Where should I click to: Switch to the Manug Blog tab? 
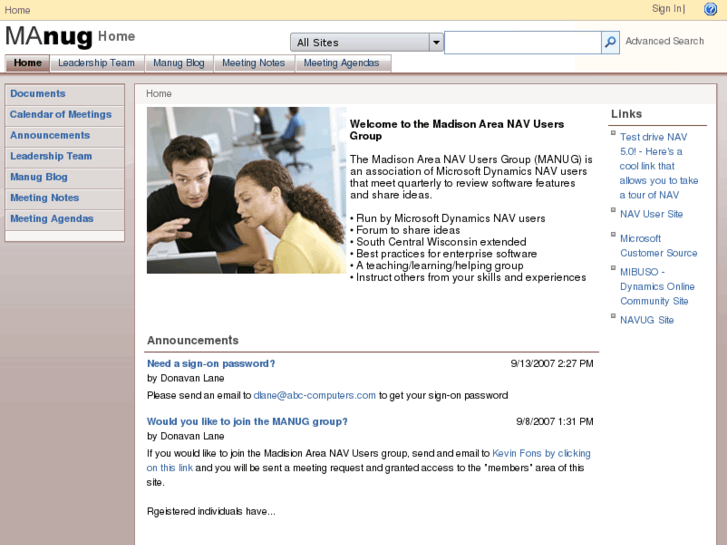coord(179,63)
